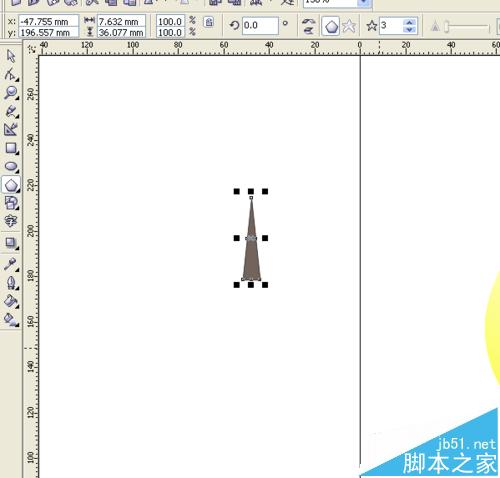Expand the Polygon tool flyout
Screen dimensions: 500x478
tap(18, 190)
